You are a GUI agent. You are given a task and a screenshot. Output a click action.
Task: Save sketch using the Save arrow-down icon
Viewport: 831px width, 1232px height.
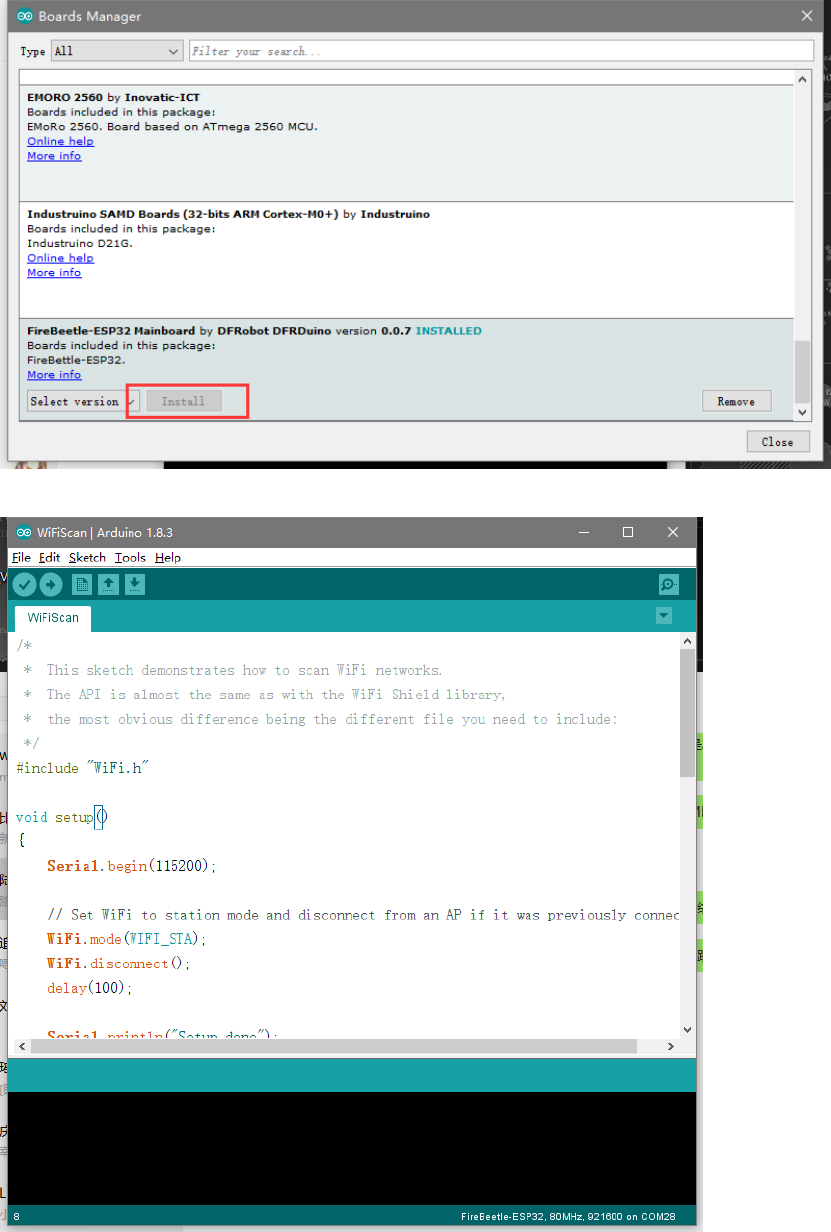[135, 585]
